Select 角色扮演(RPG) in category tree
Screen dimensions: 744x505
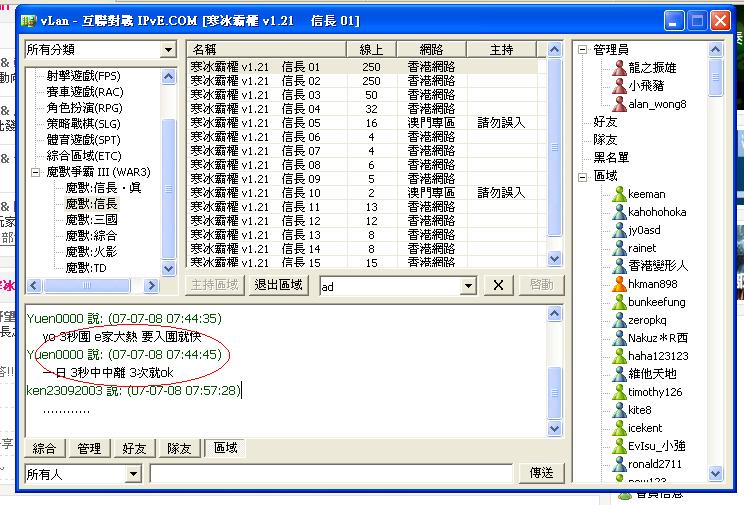coord(84,108)
